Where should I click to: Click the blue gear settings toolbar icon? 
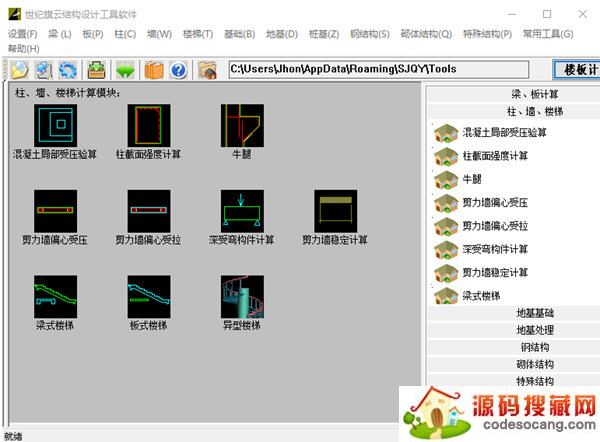68,70
